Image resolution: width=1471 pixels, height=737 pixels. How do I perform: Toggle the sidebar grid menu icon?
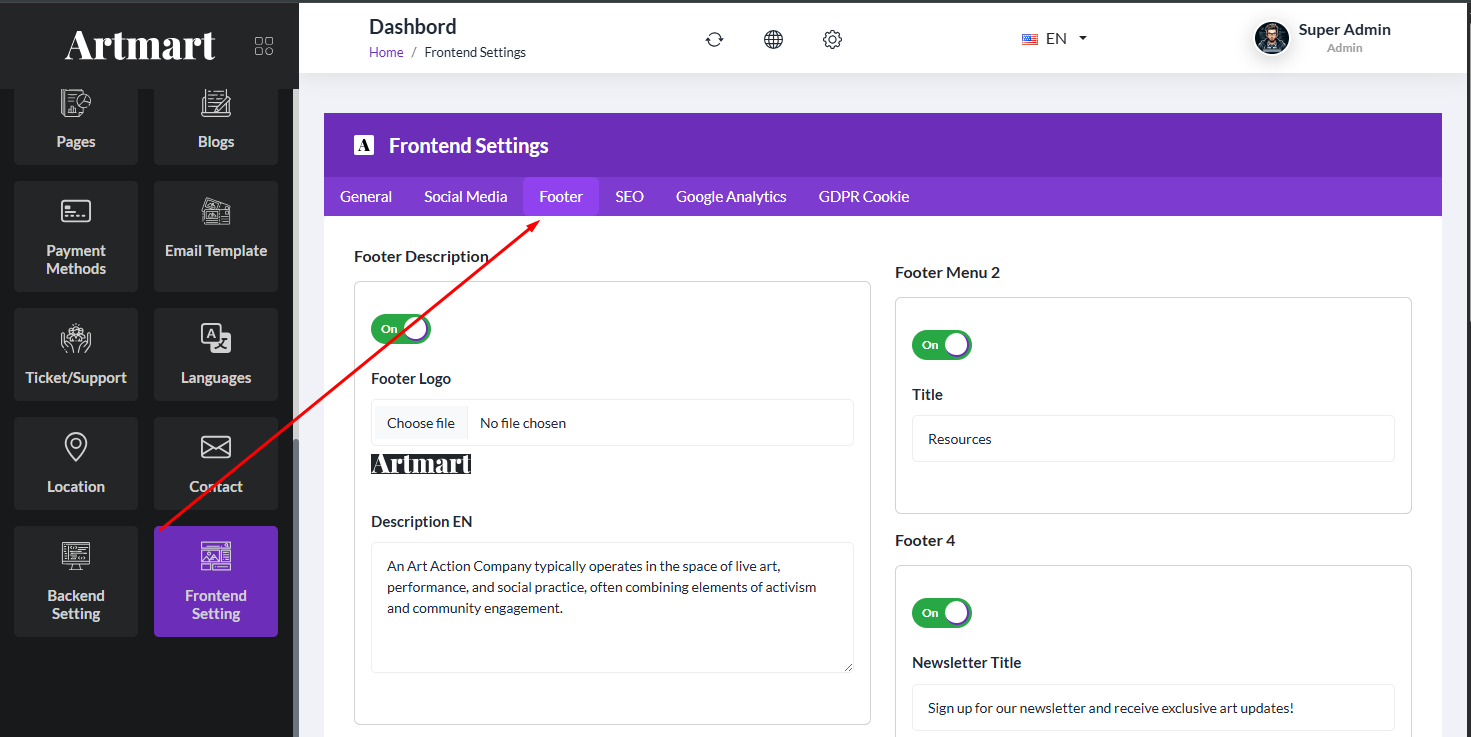pyautogui.click(x=264, y=45)
